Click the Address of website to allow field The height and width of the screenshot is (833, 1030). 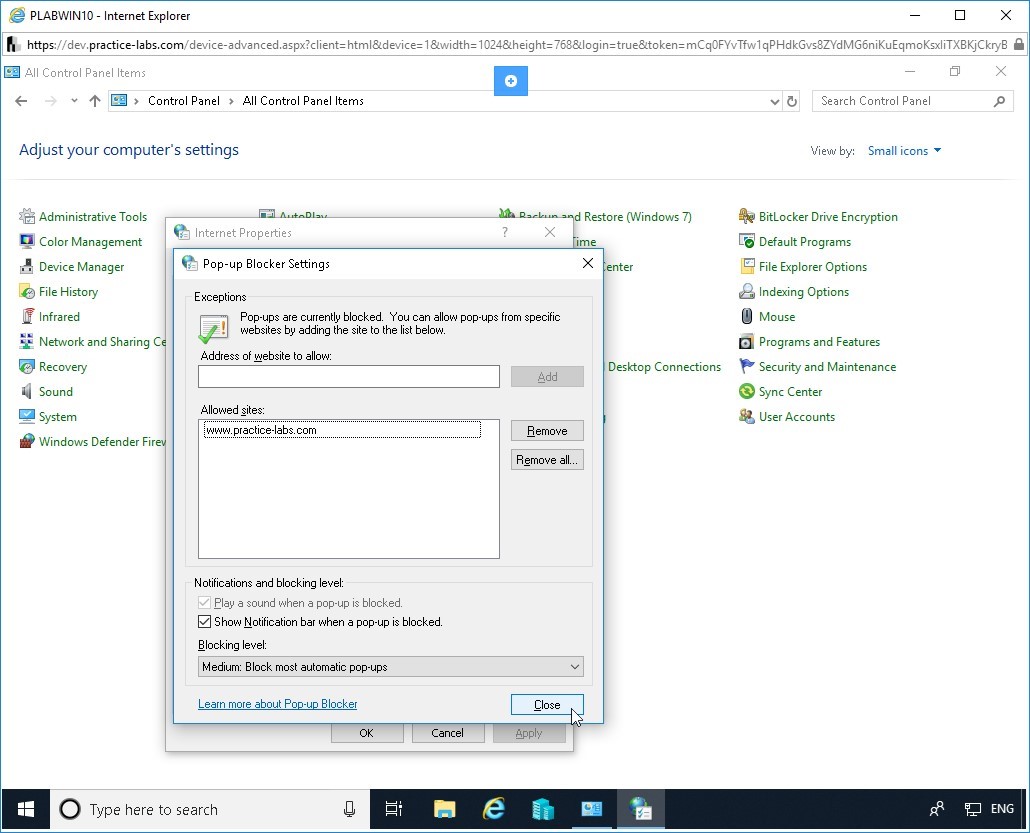point(349,376)
